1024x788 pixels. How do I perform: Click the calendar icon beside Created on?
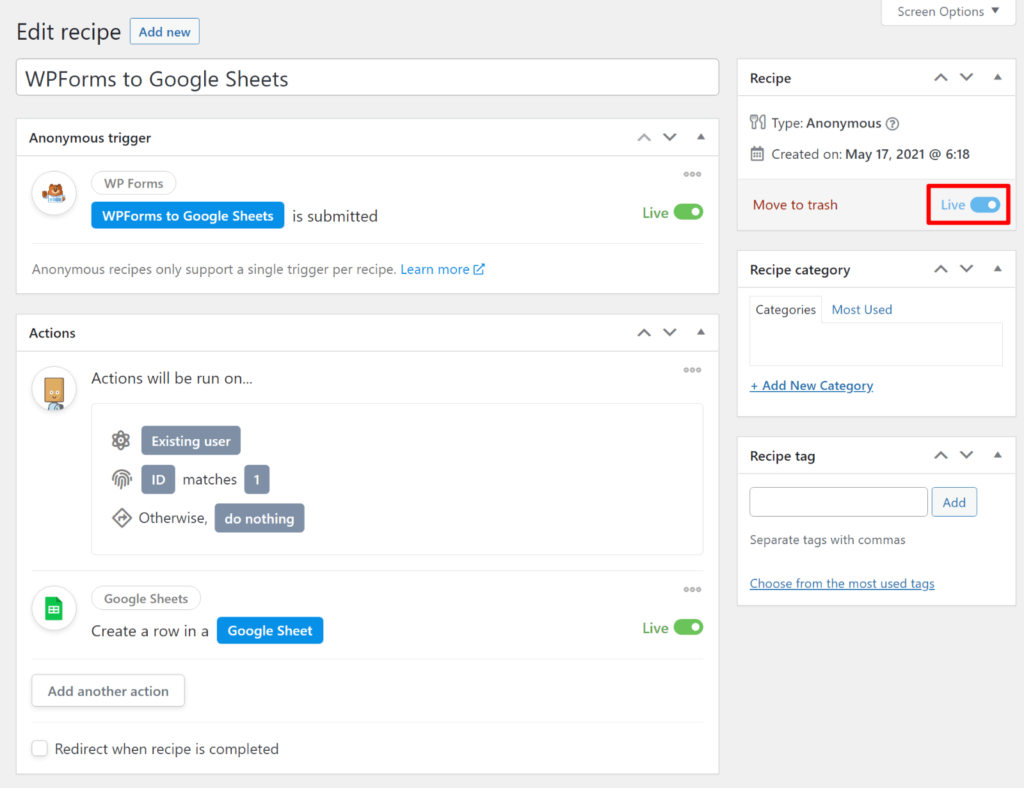click(757, 154)
